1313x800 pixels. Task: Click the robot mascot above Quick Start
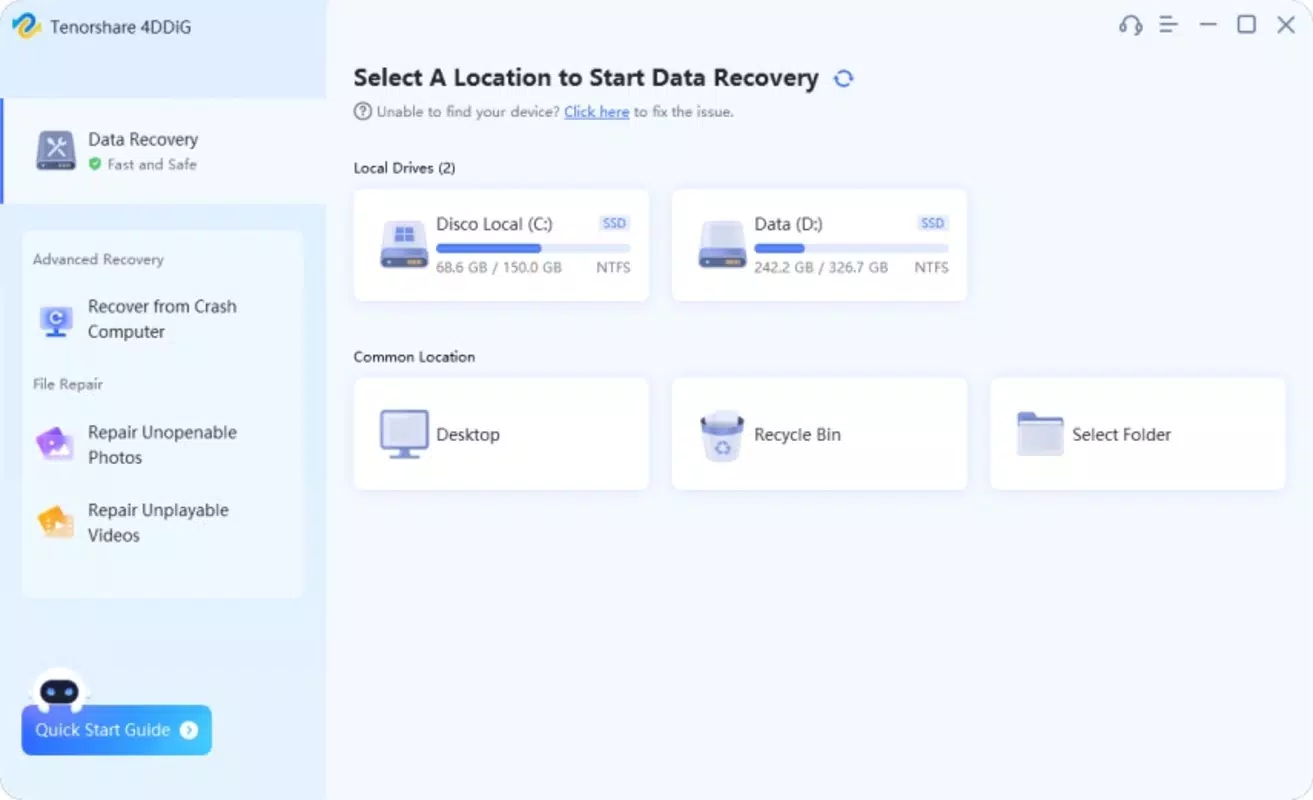click(60, 689)
